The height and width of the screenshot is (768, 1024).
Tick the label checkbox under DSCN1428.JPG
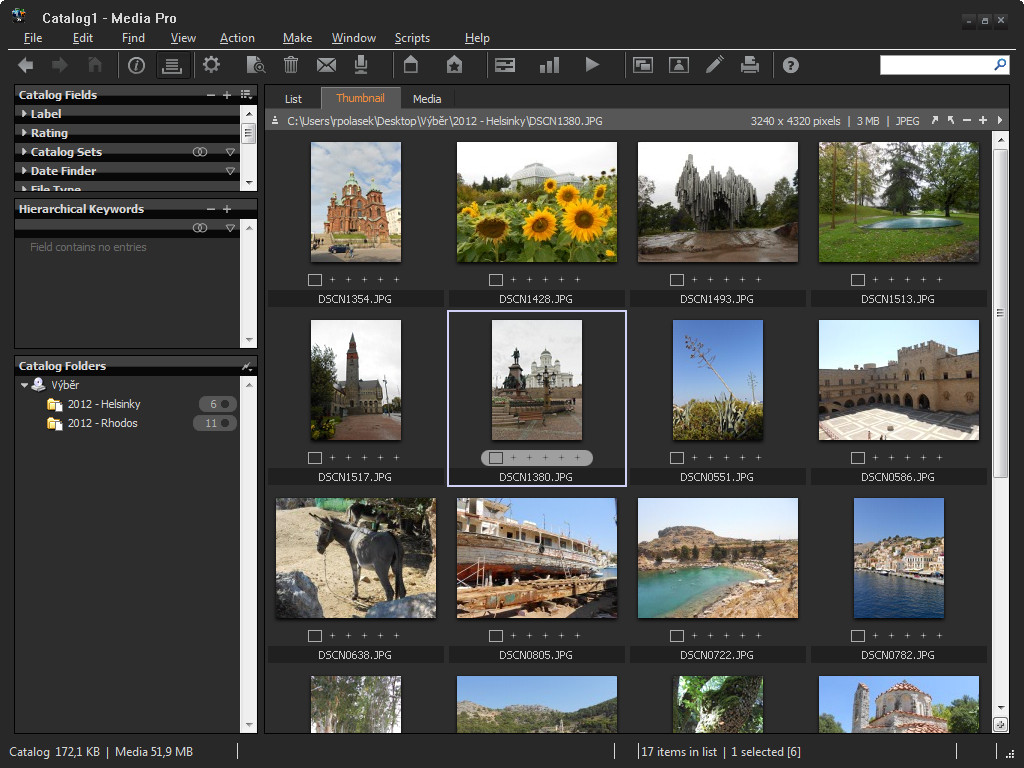(496, 280)
